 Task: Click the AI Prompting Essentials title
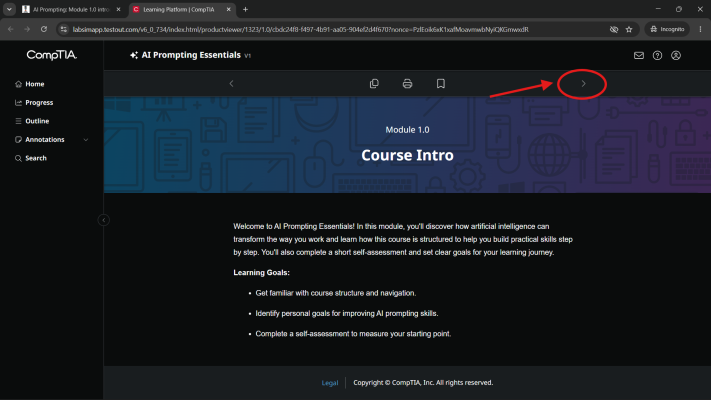(x=191, y=55)
